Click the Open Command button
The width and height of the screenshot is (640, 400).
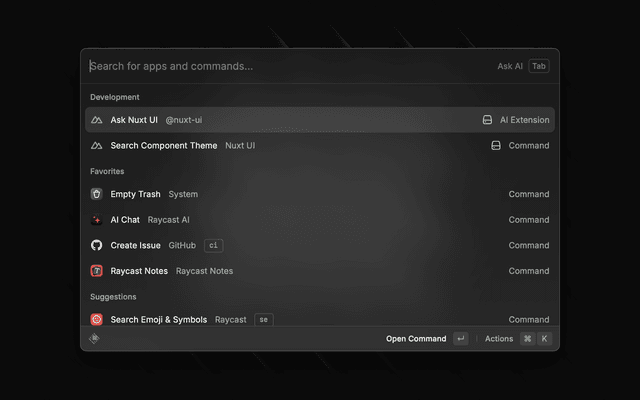click(x=416, y=339)
